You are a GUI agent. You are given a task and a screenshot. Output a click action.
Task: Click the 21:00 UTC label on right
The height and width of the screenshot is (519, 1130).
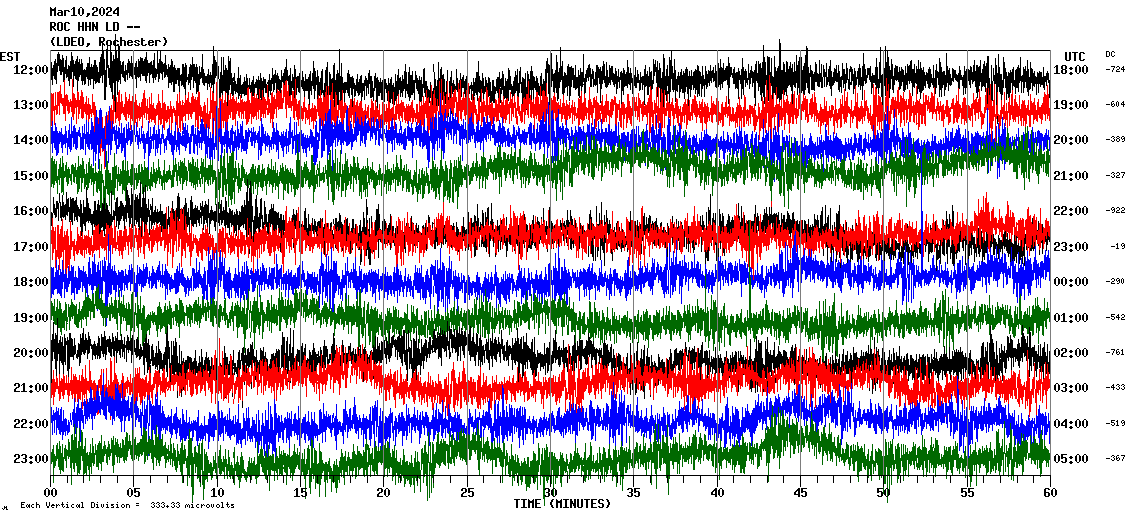(1070, 176)
